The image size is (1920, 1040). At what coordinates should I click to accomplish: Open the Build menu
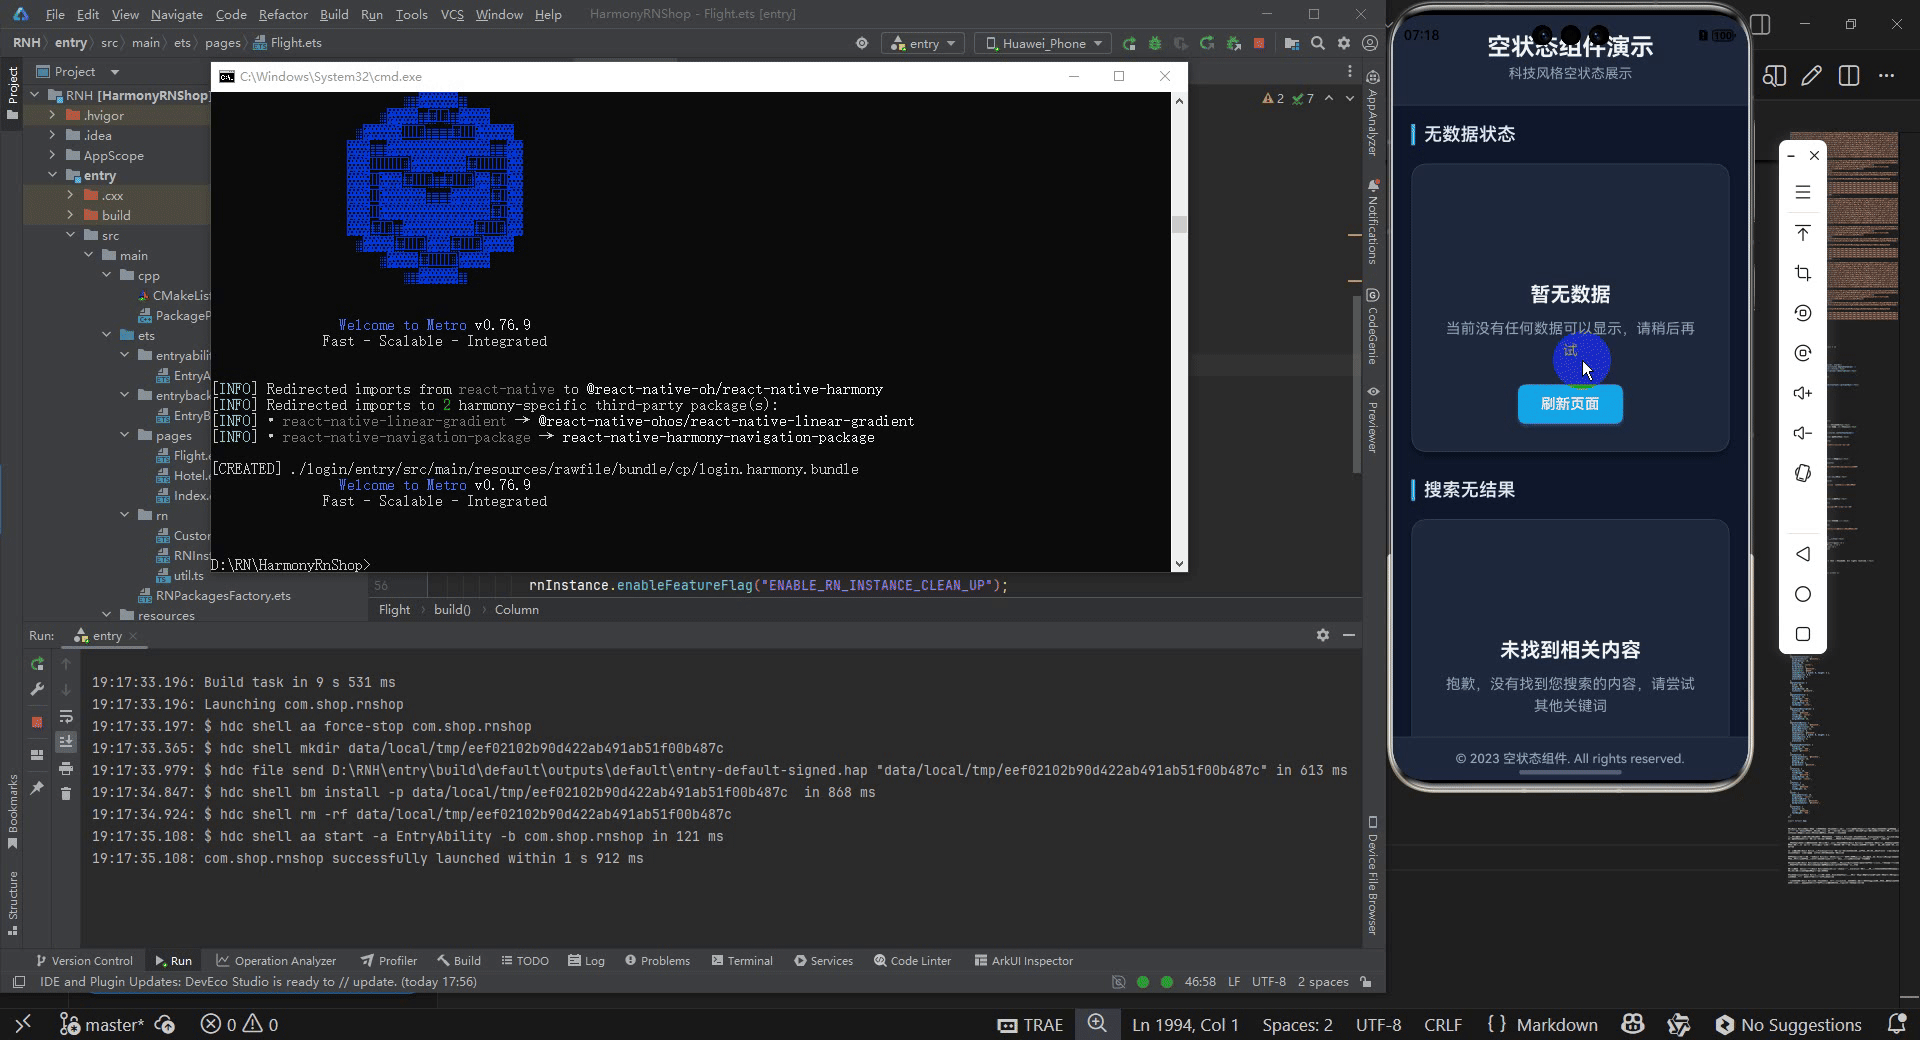click(334, 14)
